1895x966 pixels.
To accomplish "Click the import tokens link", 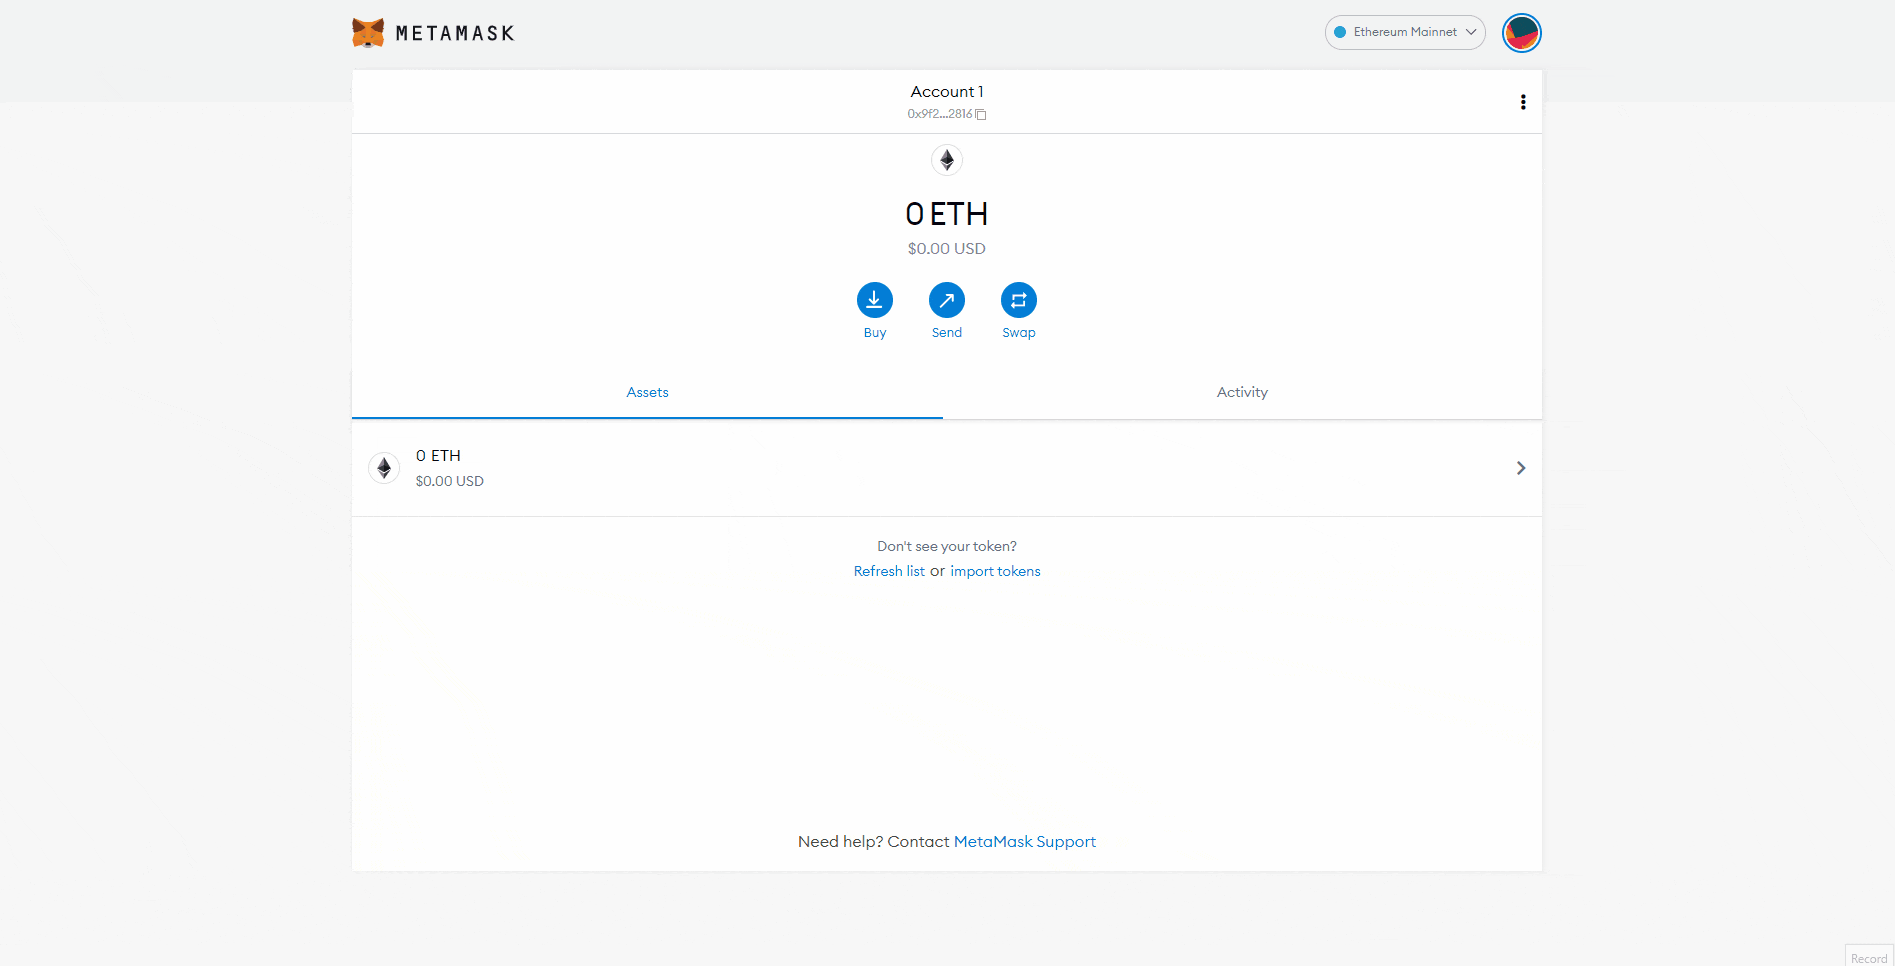I will 995,571.
